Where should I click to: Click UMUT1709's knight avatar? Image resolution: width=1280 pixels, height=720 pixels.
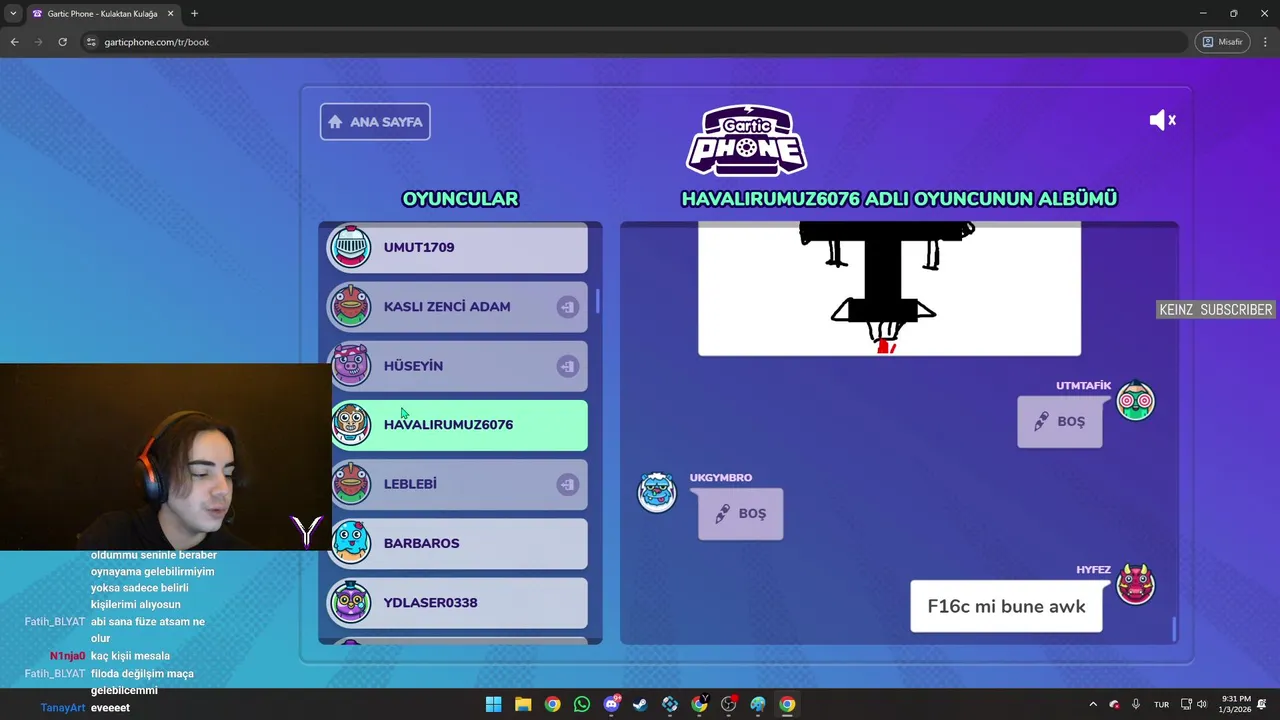351,247
